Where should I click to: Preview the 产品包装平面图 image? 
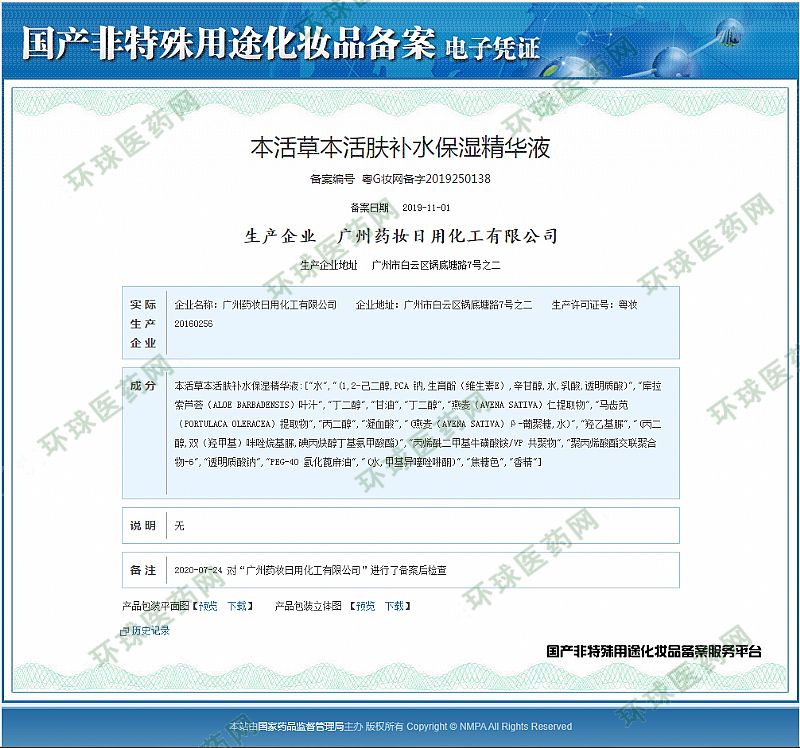pos(207,606)
